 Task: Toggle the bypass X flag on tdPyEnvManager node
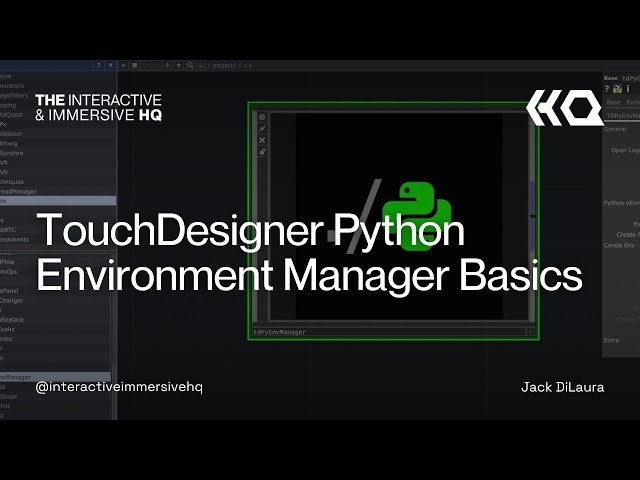click(x=262, y=140)
